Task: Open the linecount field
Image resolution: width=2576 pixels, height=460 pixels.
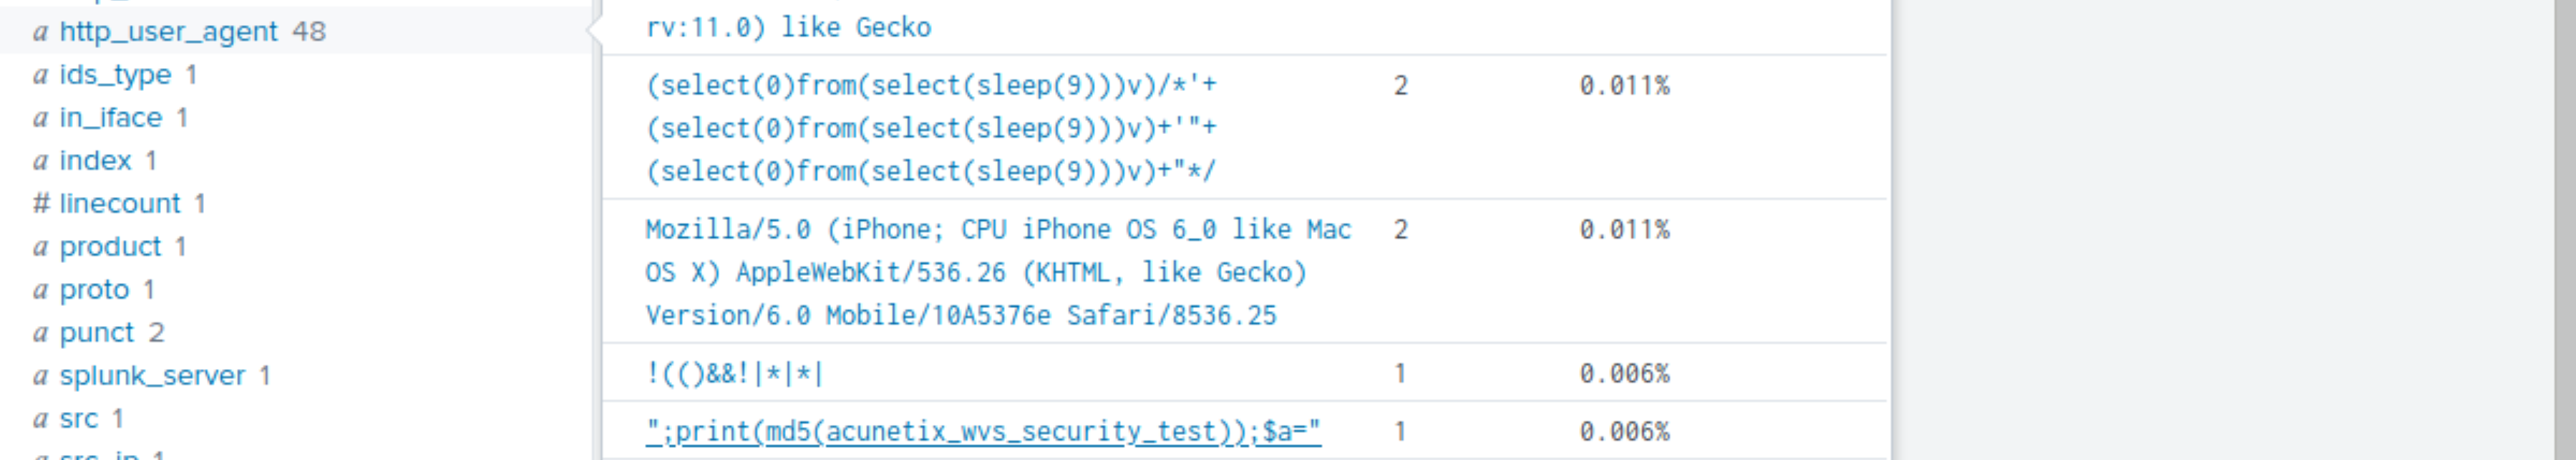Action: point(119,204)
